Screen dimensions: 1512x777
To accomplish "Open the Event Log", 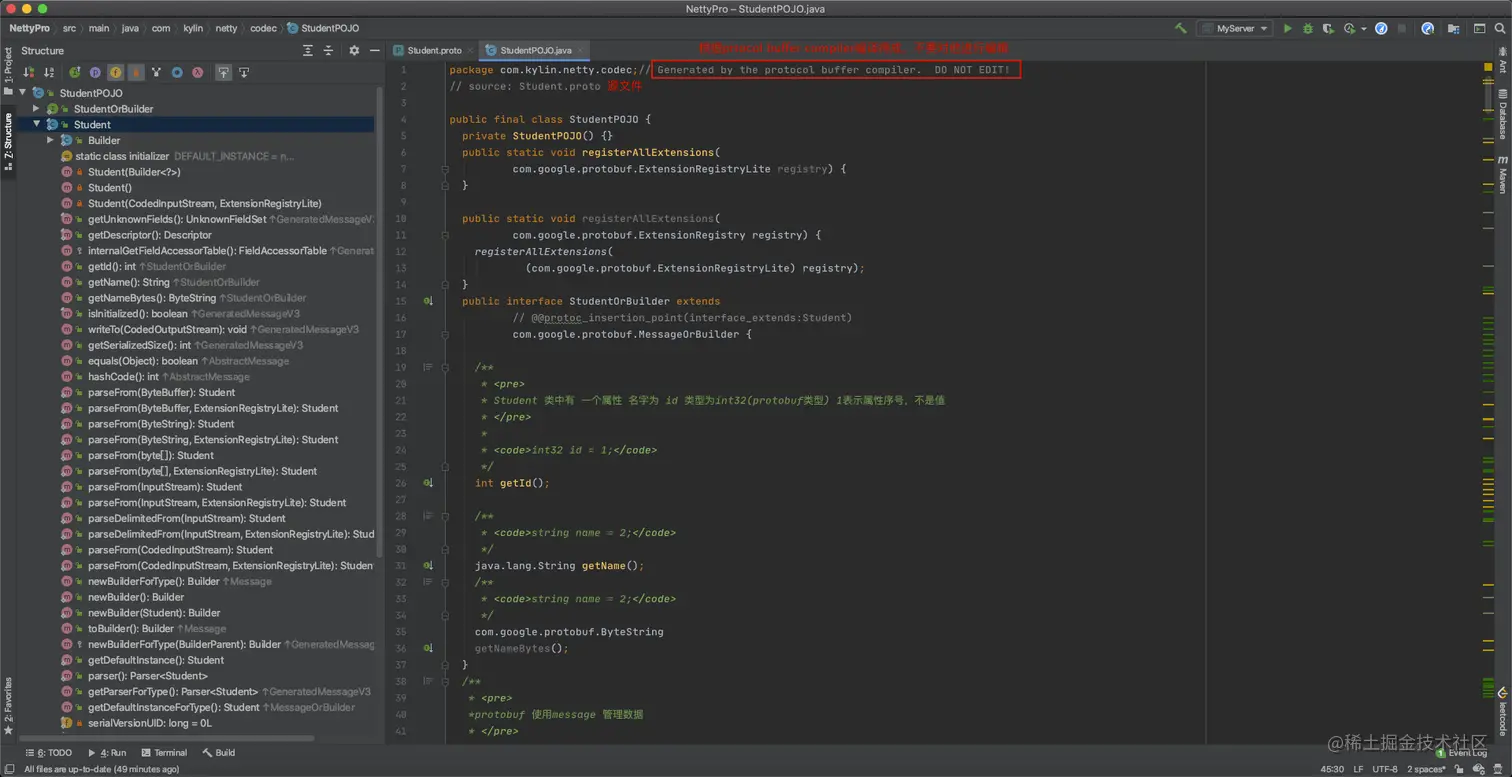I will [1462, 752].
